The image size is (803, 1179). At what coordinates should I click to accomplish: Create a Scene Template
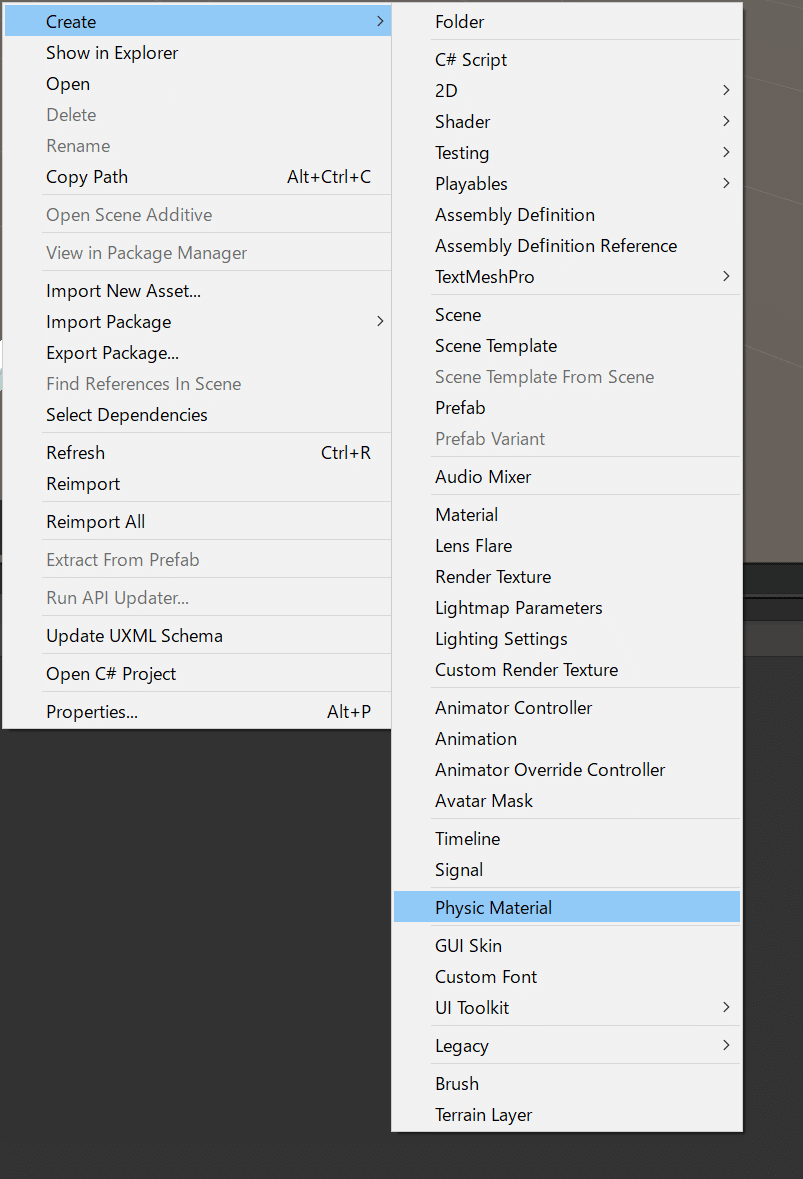pos(567,346)
